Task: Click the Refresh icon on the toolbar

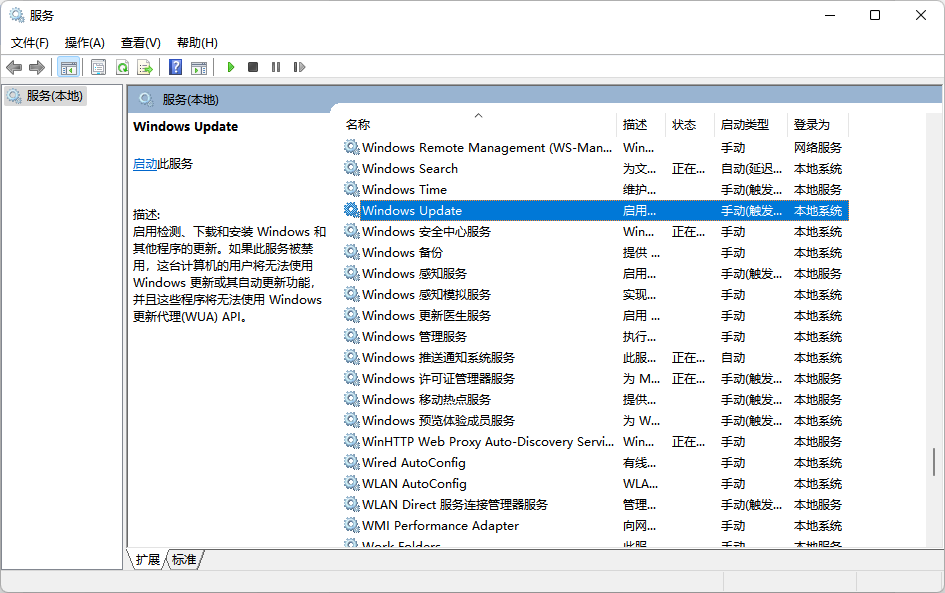Action: tap(122, 67)
